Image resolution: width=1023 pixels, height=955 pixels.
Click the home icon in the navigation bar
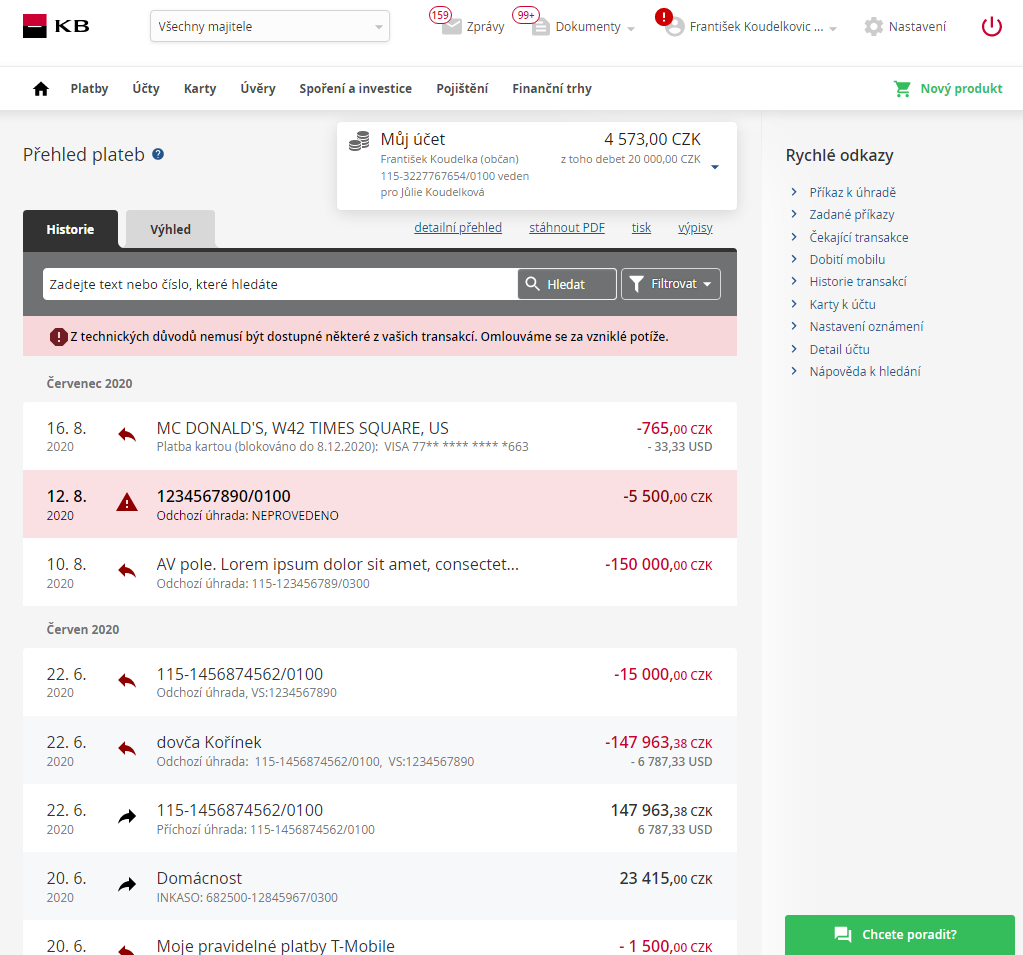(x=39, y=88)
